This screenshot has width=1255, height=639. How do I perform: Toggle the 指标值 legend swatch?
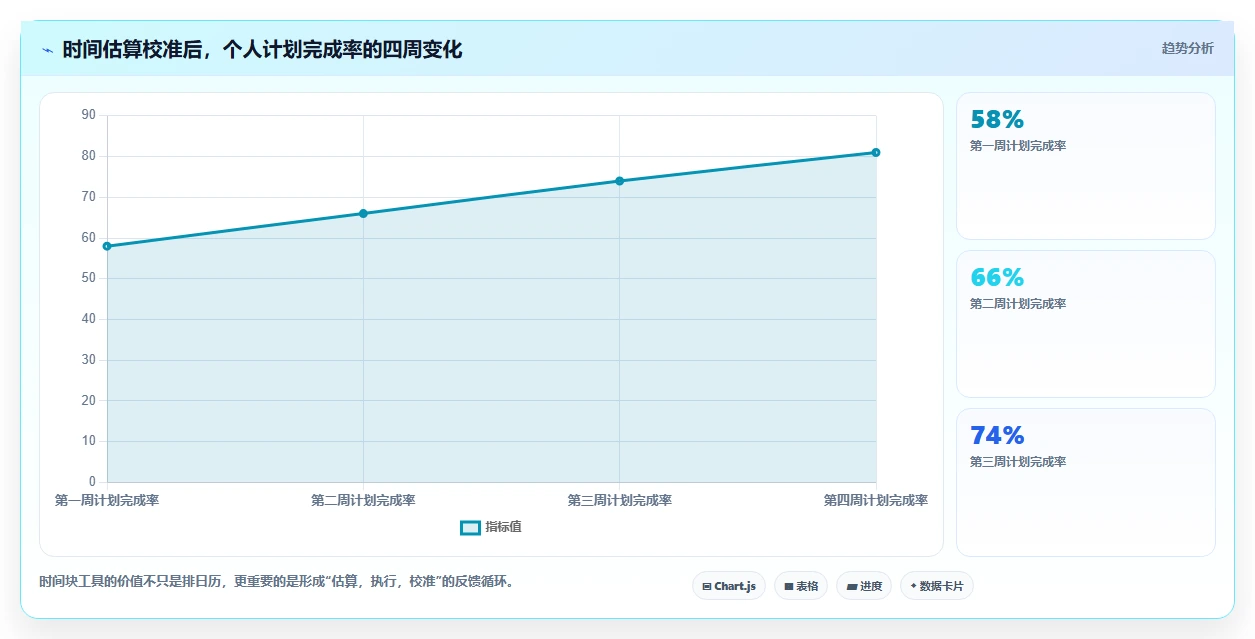(x=470, y=527)
